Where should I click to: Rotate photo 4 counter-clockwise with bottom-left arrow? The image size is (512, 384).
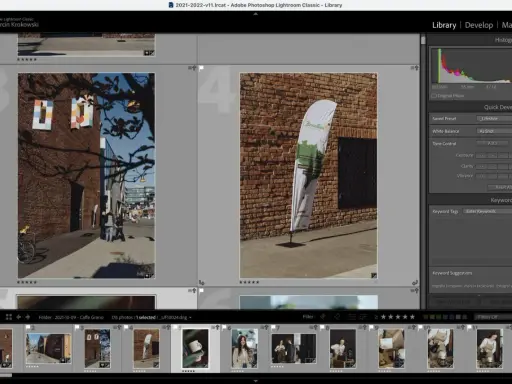202,282
